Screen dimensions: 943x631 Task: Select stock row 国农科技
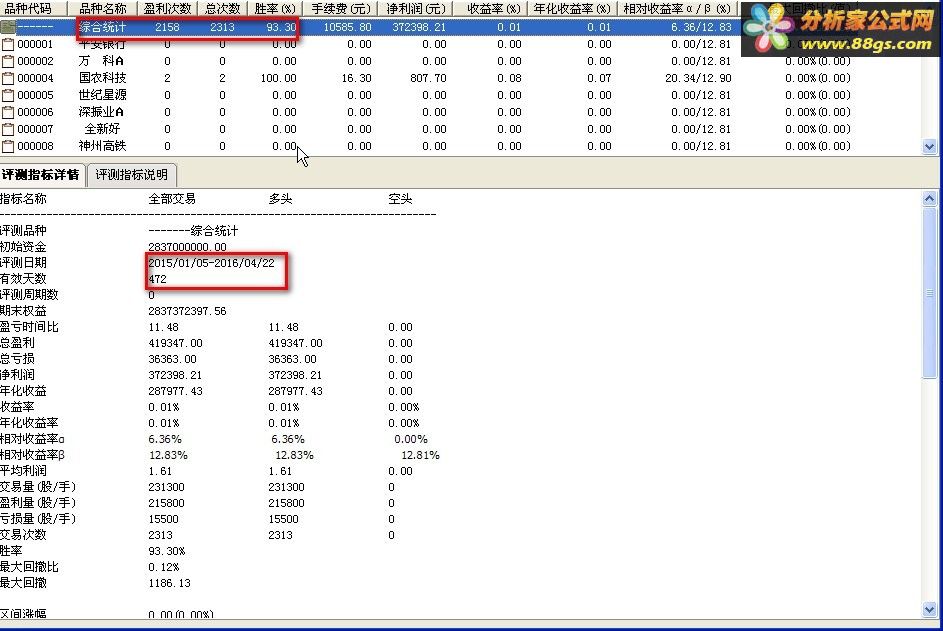tap(460, 78)
